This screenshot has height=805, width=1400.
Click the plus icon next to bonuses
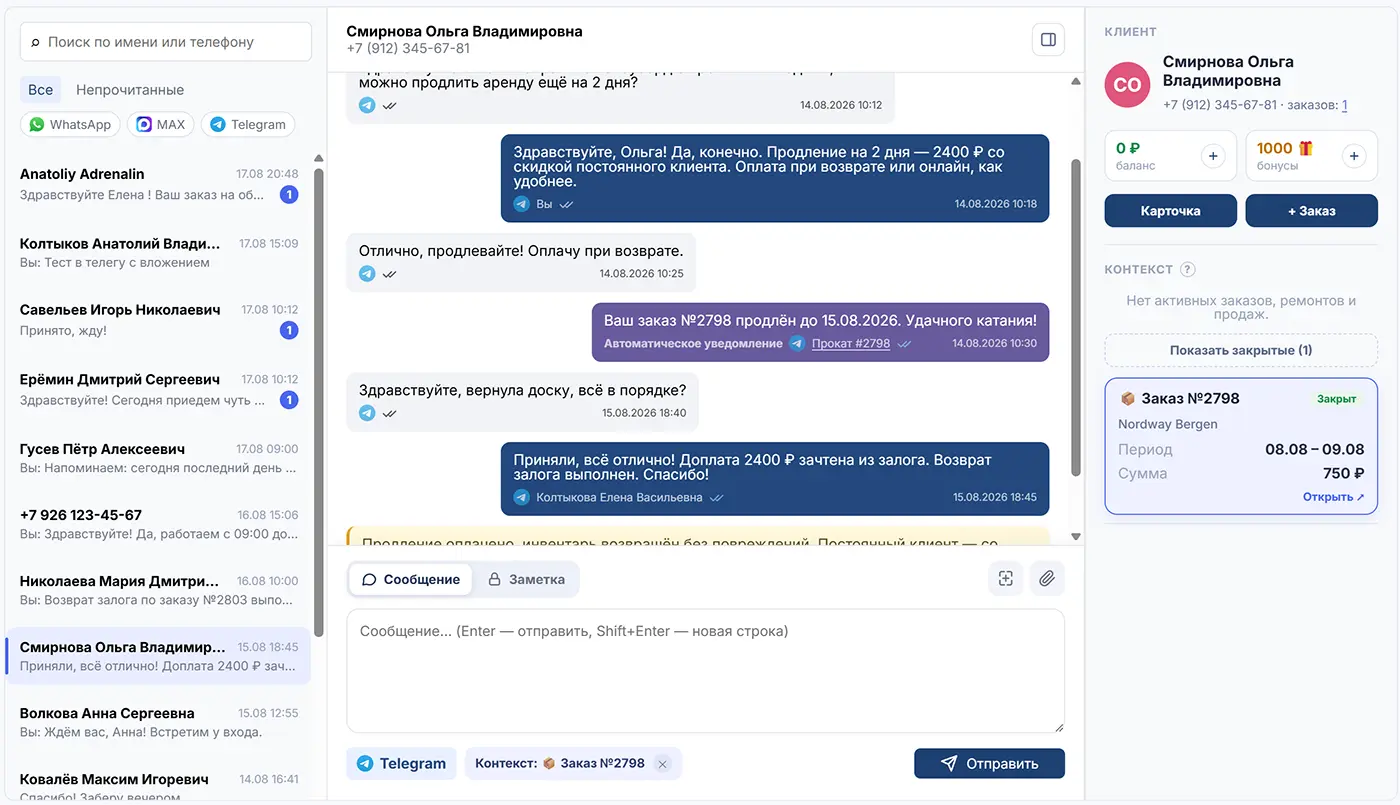1354,156
